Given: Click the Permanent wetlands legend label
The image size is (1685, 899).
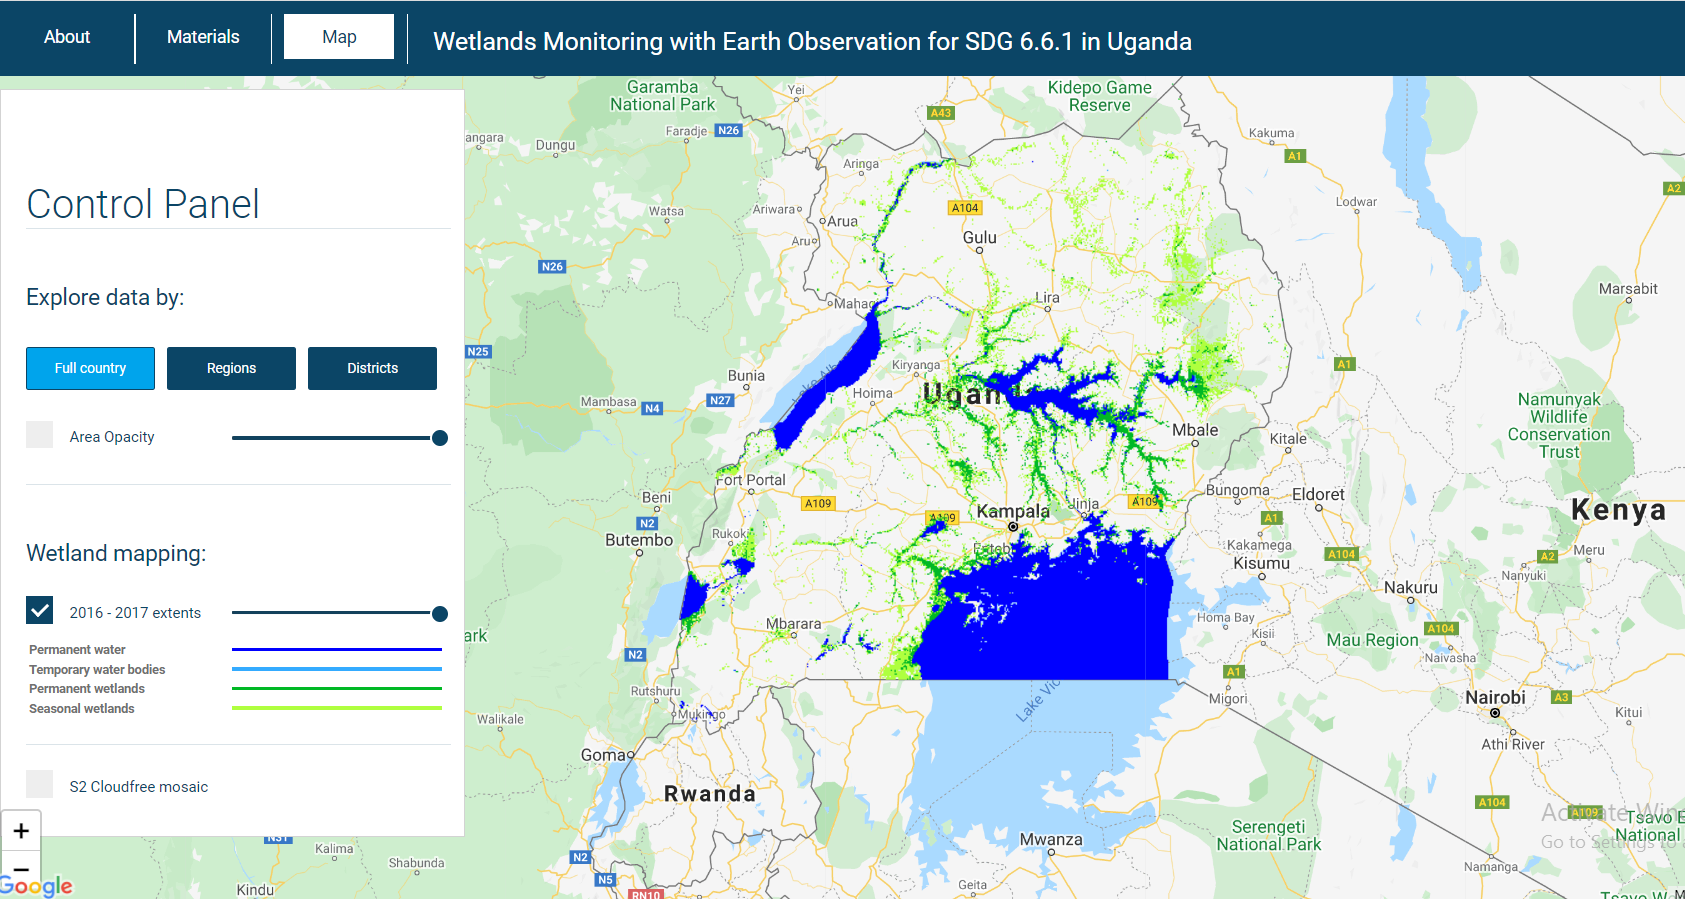Looking at the screenshot, I should 87,689.
